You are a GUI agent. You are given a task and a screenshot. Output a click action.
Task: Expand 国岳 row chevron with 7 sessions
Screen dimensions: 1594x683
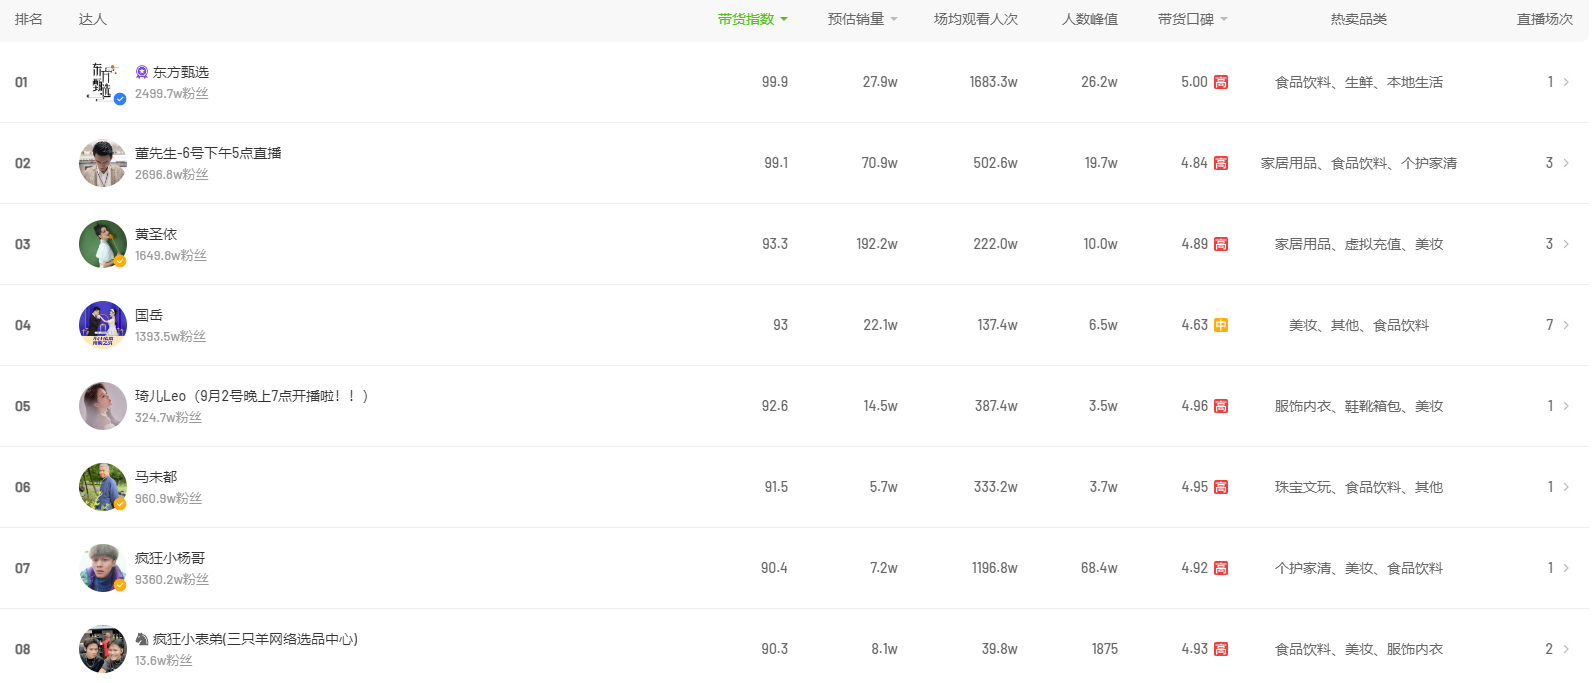click(x=1566, y=325)
